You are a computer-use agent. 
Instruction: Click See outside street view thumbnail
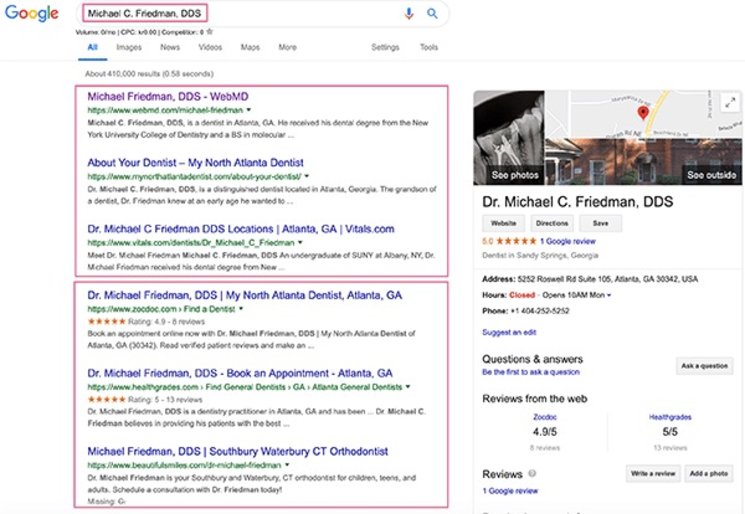[x=643, y=162]
